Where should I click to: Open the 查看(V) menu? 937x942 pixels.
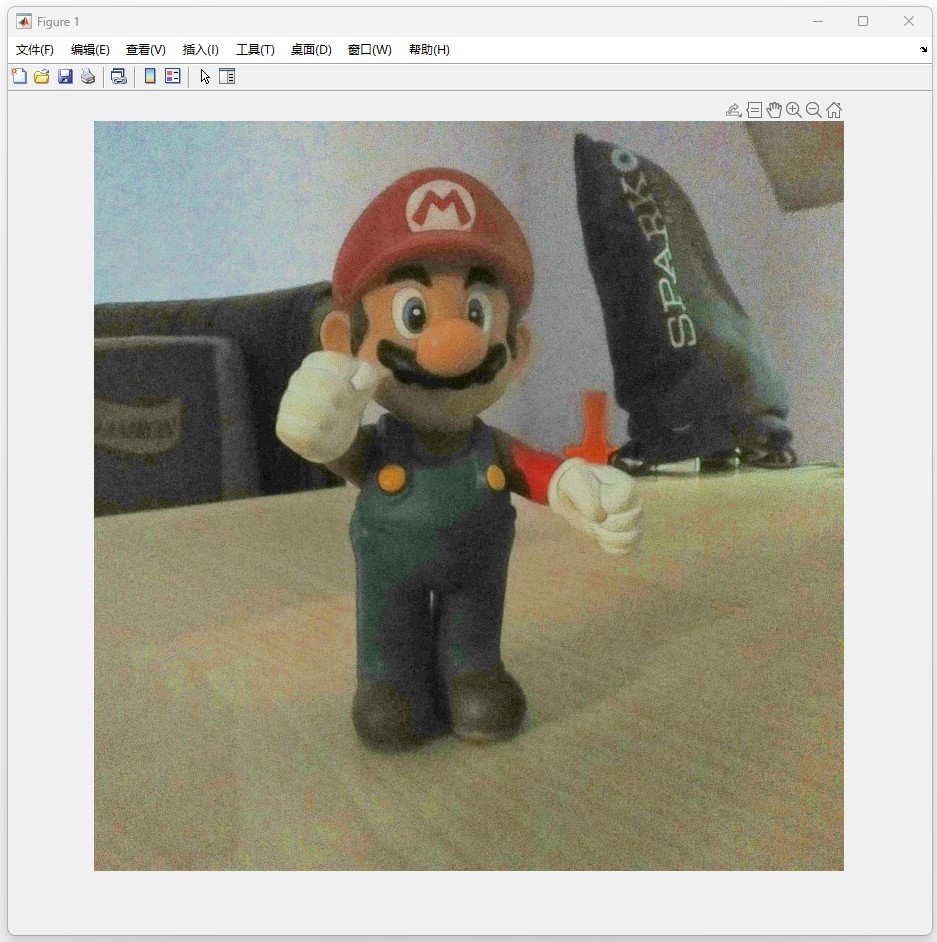pyautogui.click(x=146, y=50)
